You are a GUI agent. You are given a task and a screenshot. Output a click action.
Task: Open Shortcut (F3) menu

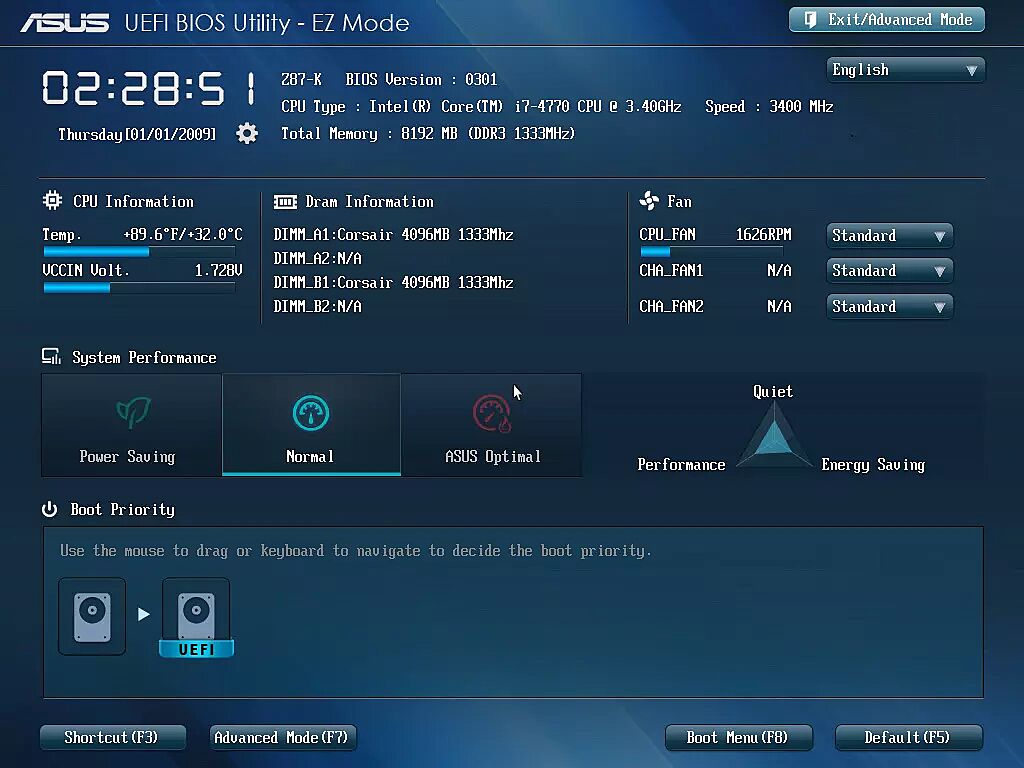pyautogui.click(x=112, y=737)
